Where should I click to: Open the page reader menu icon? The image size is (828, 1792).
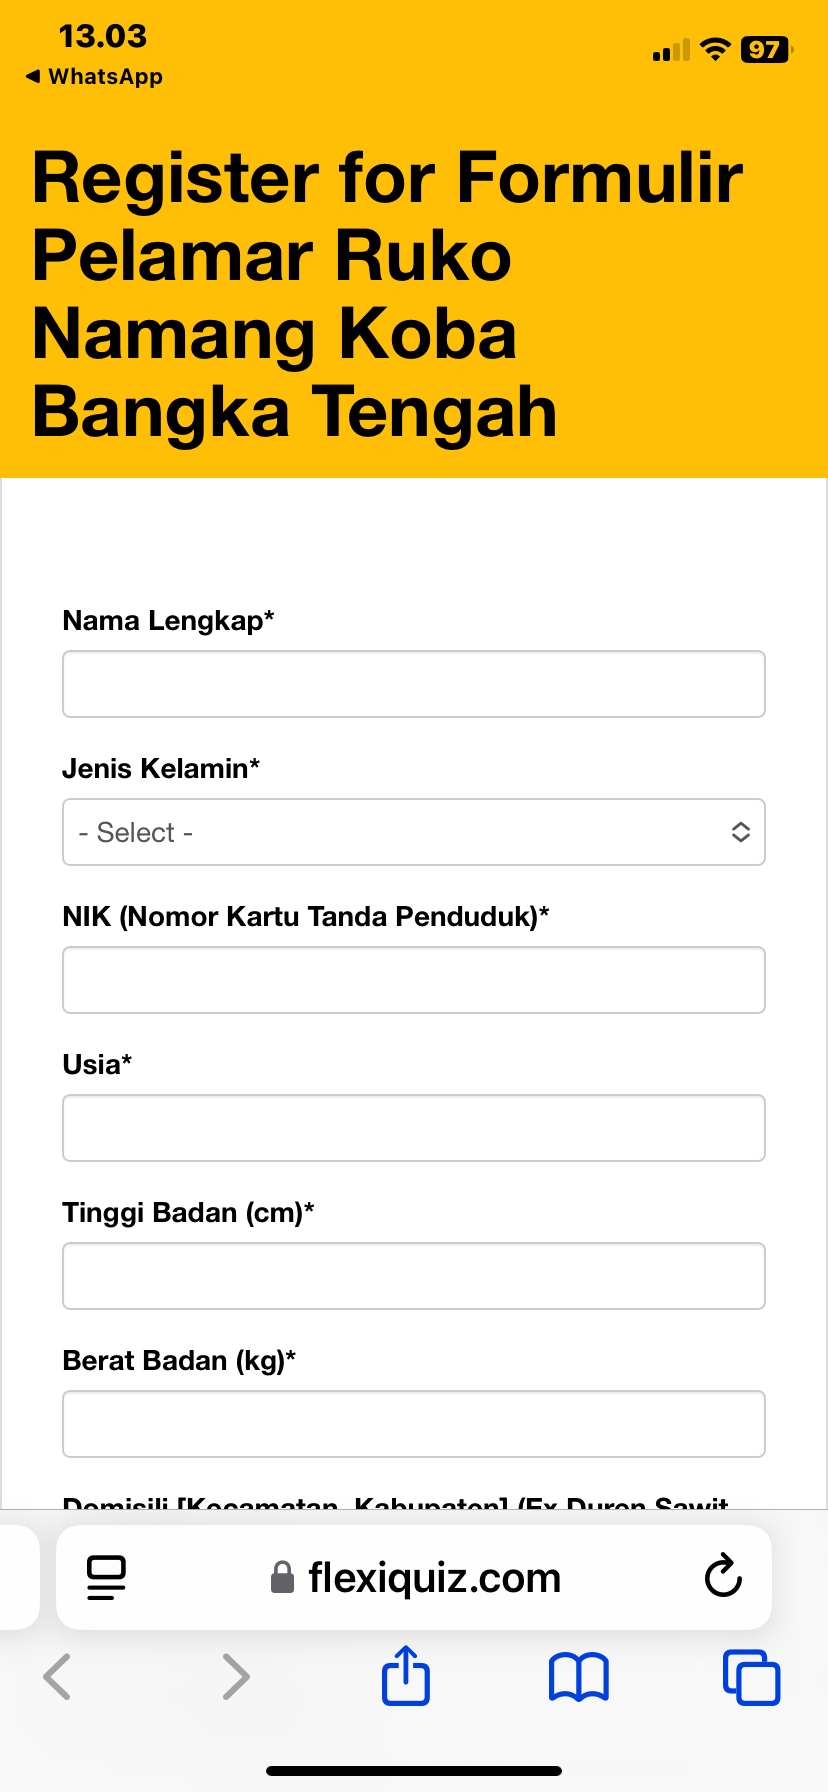(x=106, y=1577)
